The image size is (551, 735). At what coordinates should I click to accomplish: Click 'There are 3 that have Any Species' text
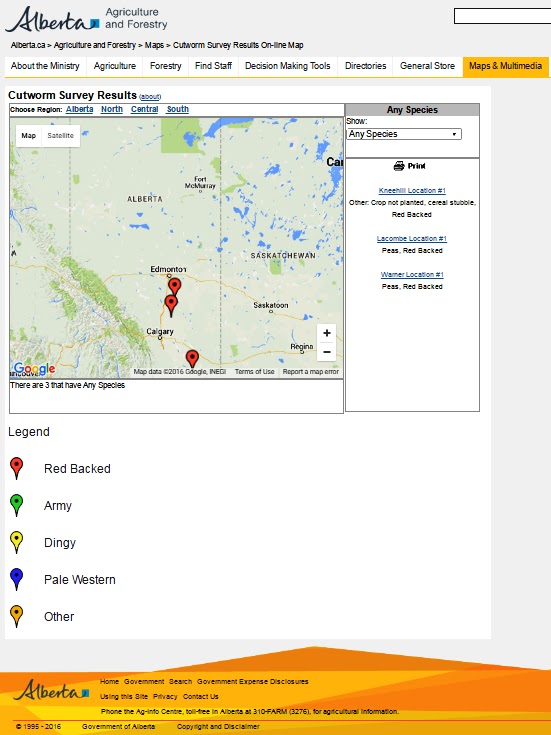pos(68,385)
